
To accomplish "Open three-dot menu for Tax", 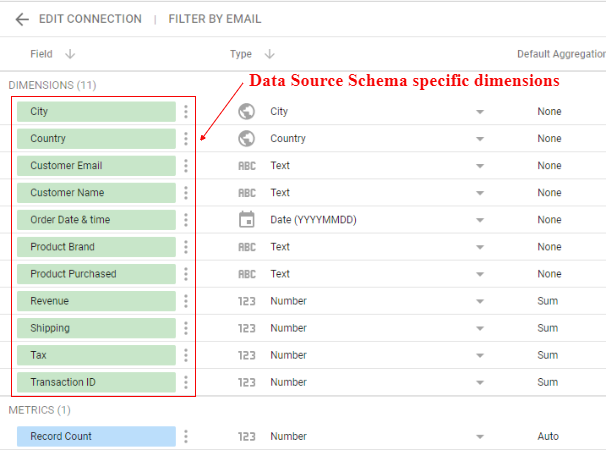I will point(186,355).
